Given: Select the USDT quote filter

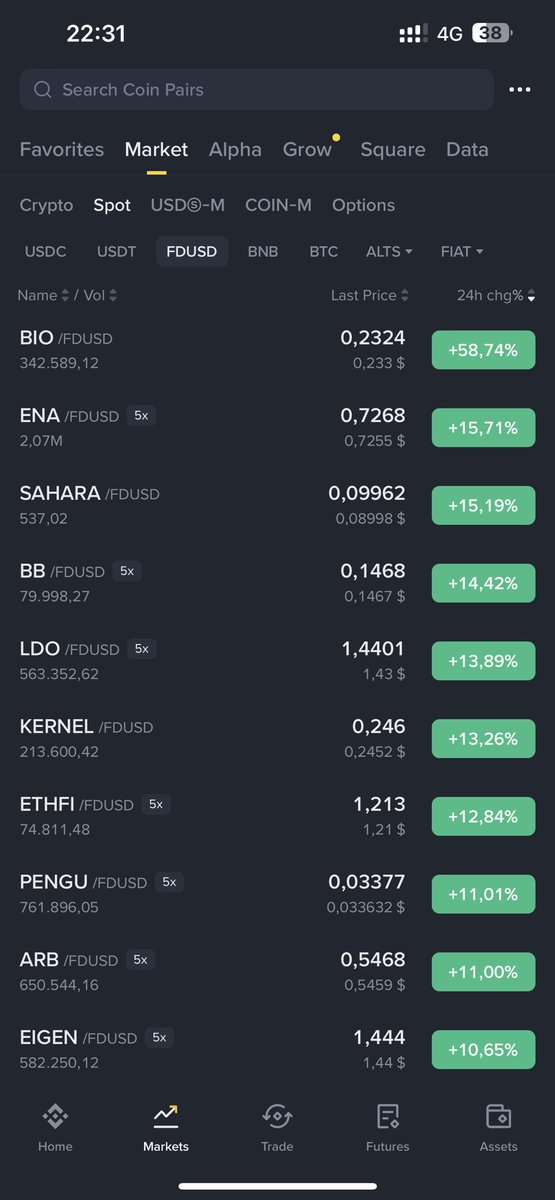Looking at the screenshot, I should pos(117,252).
